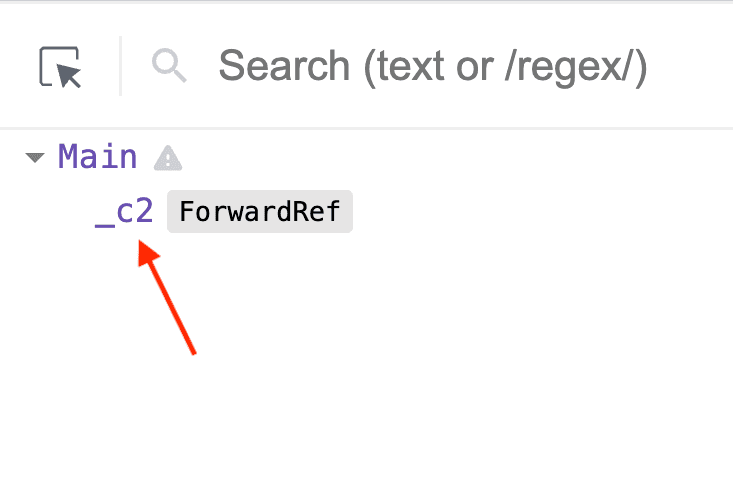Collapse the Main component tree node

click(x=35, y=158)
